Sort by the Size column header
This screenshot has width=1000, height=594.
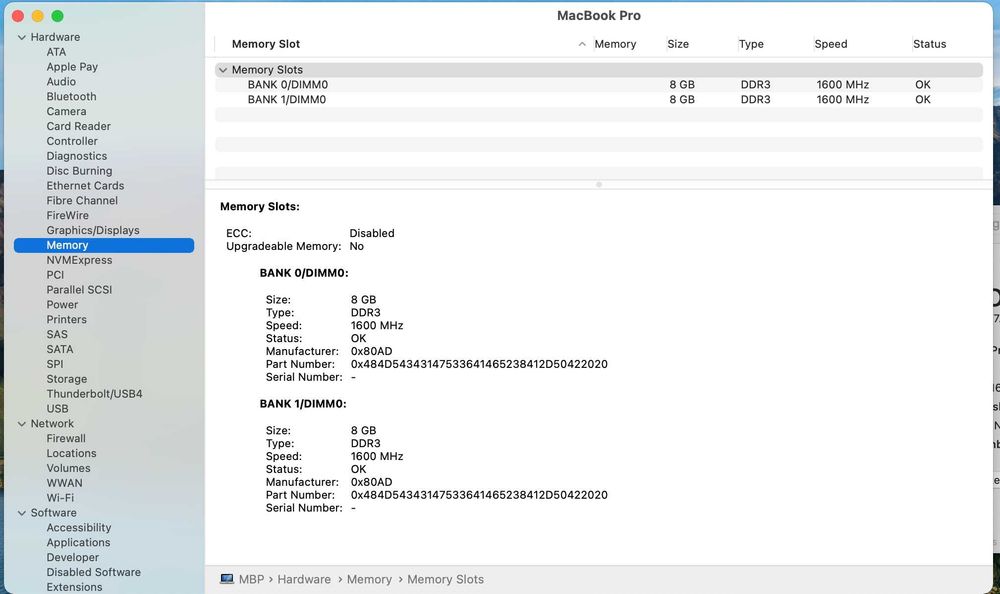(678, 44)
